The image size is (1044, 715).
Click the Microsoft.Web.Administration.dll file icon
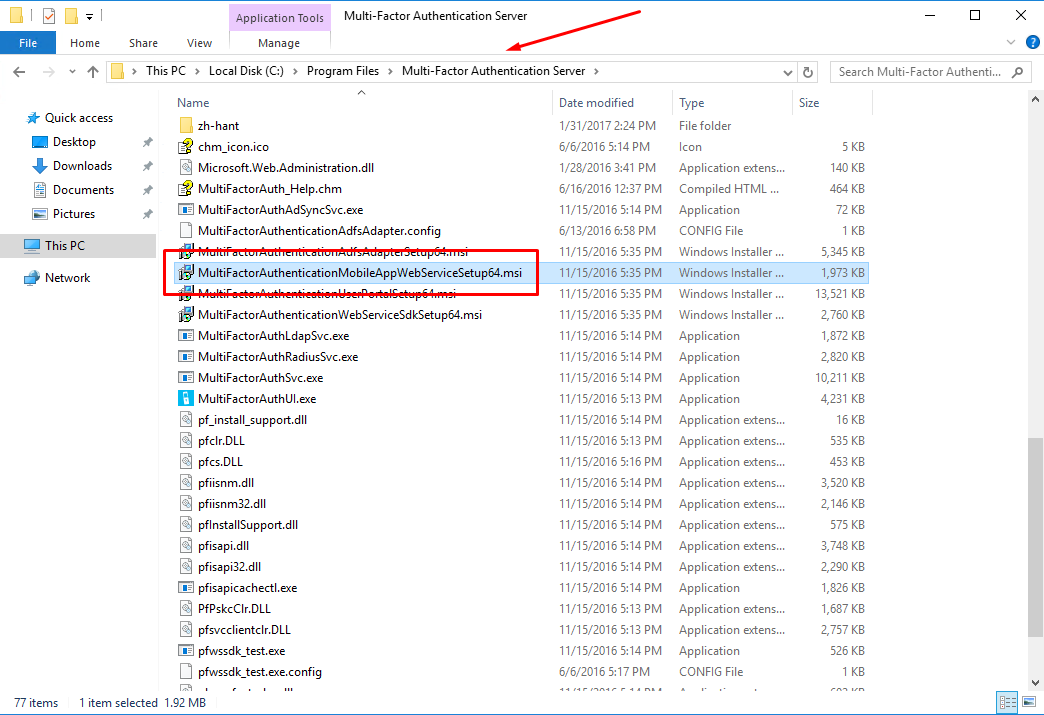click(x=186, y=168)
